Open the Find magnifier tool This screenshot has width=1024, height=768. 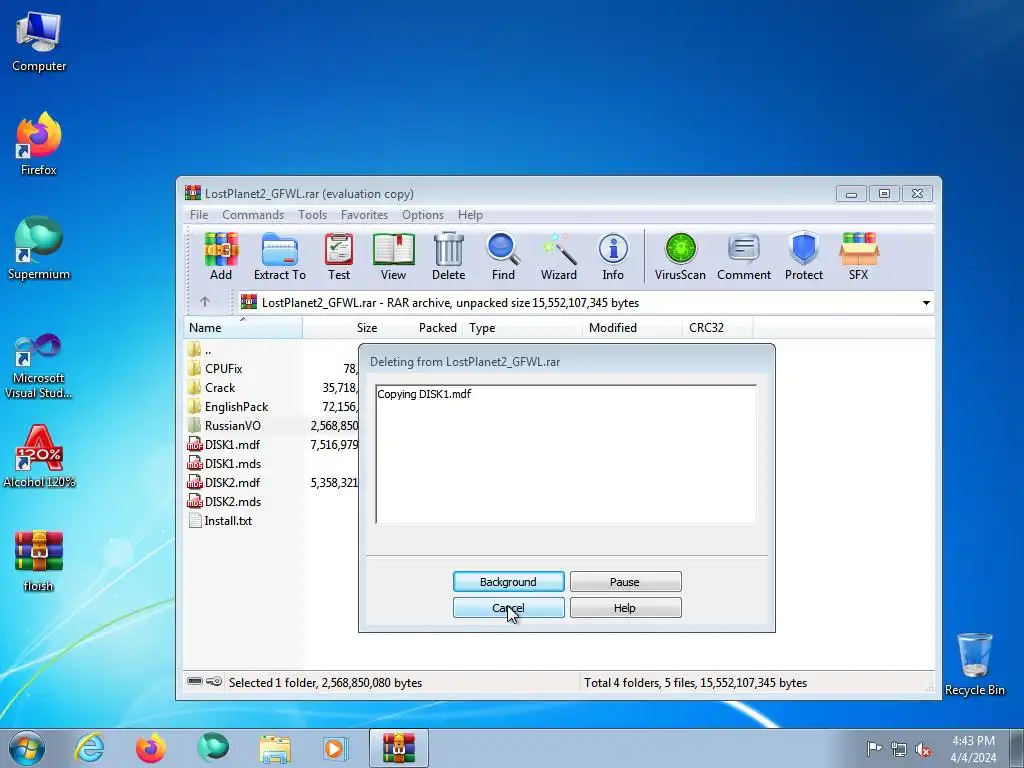pos(503,256)
